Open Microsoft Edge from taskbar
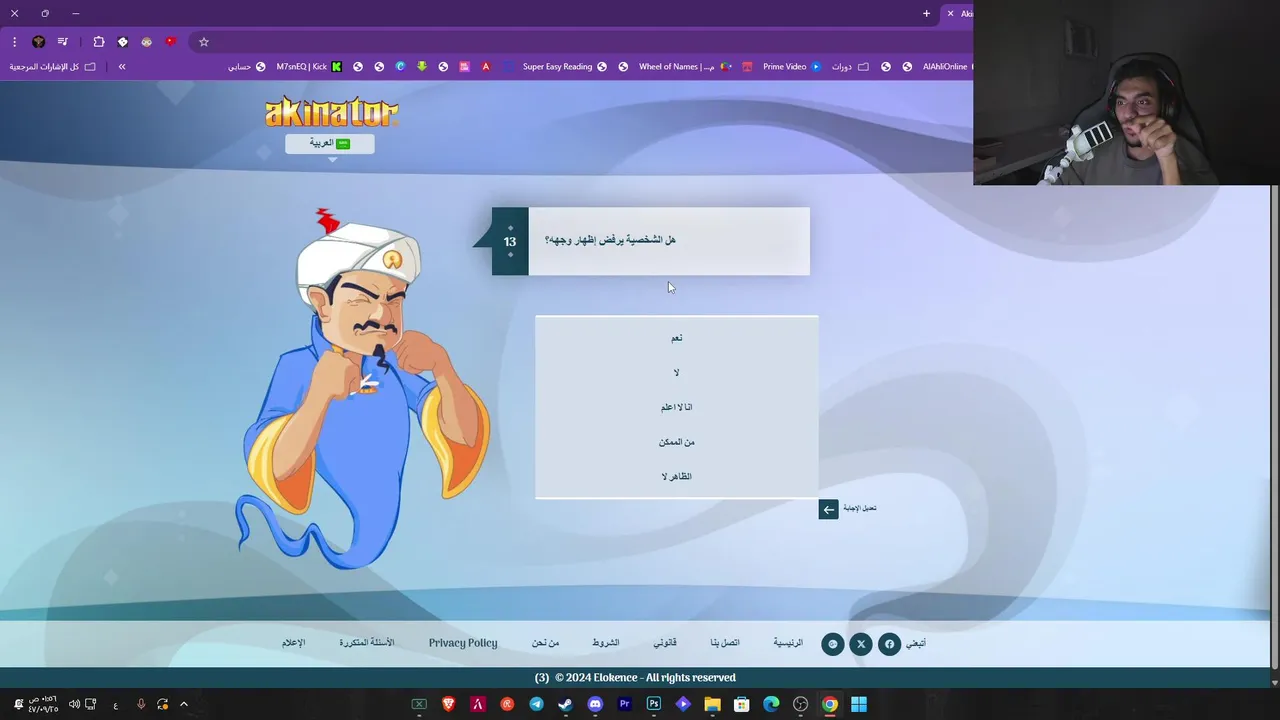 771,704
